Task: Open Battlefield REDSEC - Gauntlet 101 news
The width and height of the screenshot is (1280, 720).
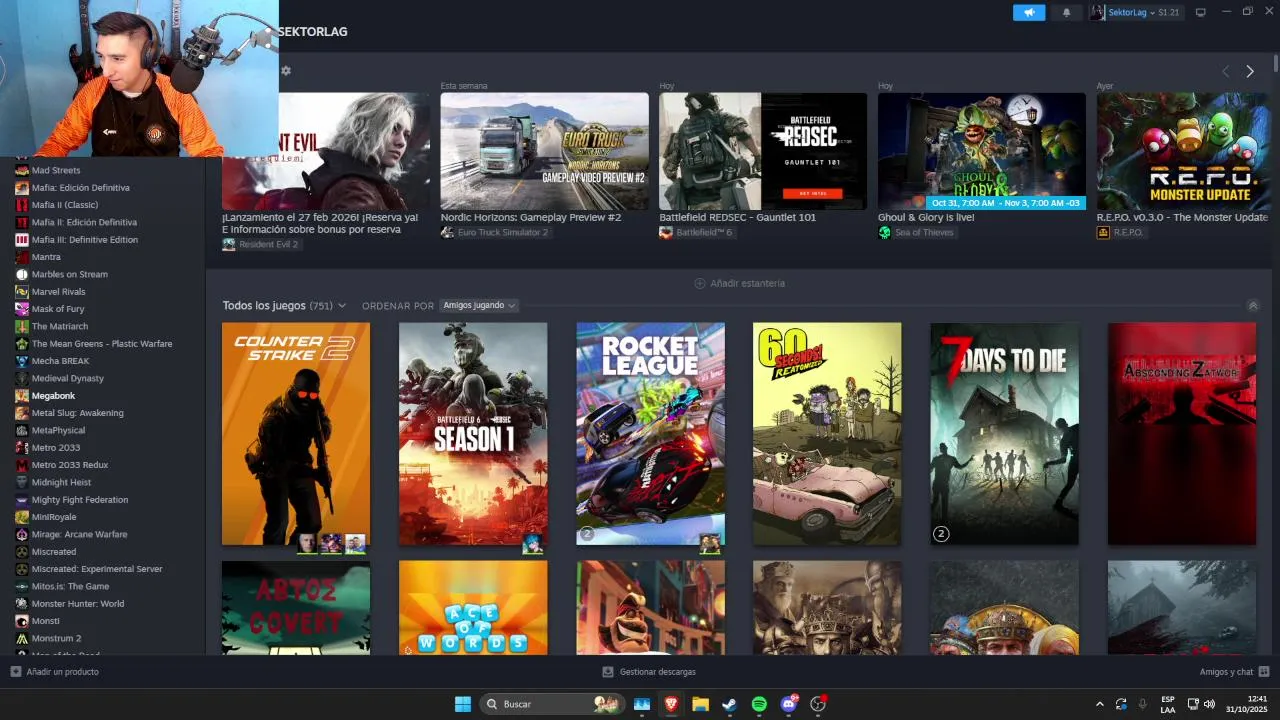Action: pos(763,151)
